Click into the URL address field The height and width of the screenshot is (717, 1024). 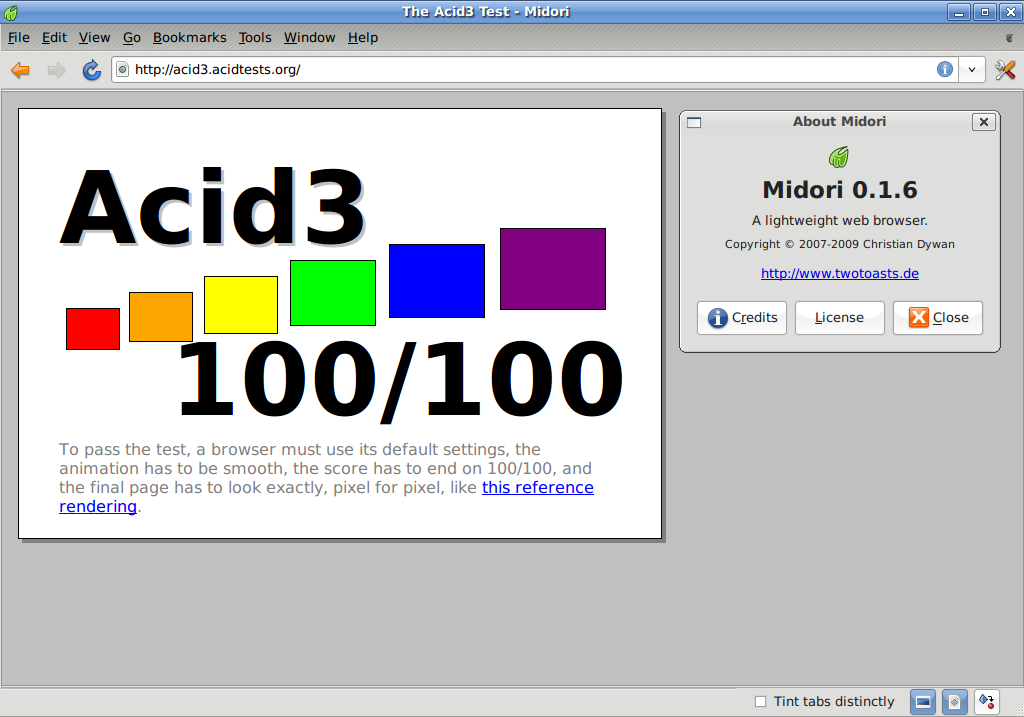pyautogui.click(x=532, y=70)
